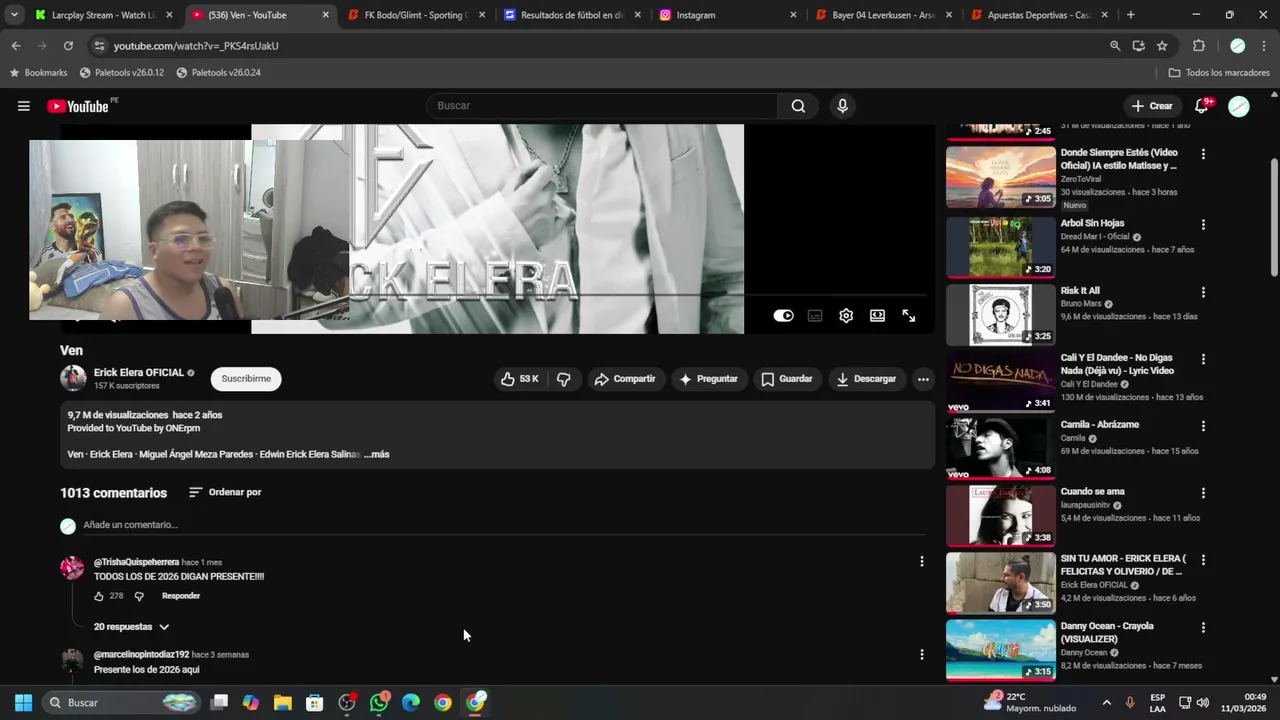The image size is (1280, 720).
Task: Open Microsoft Edge from the taskbar
Action: [x=411, y=702]
